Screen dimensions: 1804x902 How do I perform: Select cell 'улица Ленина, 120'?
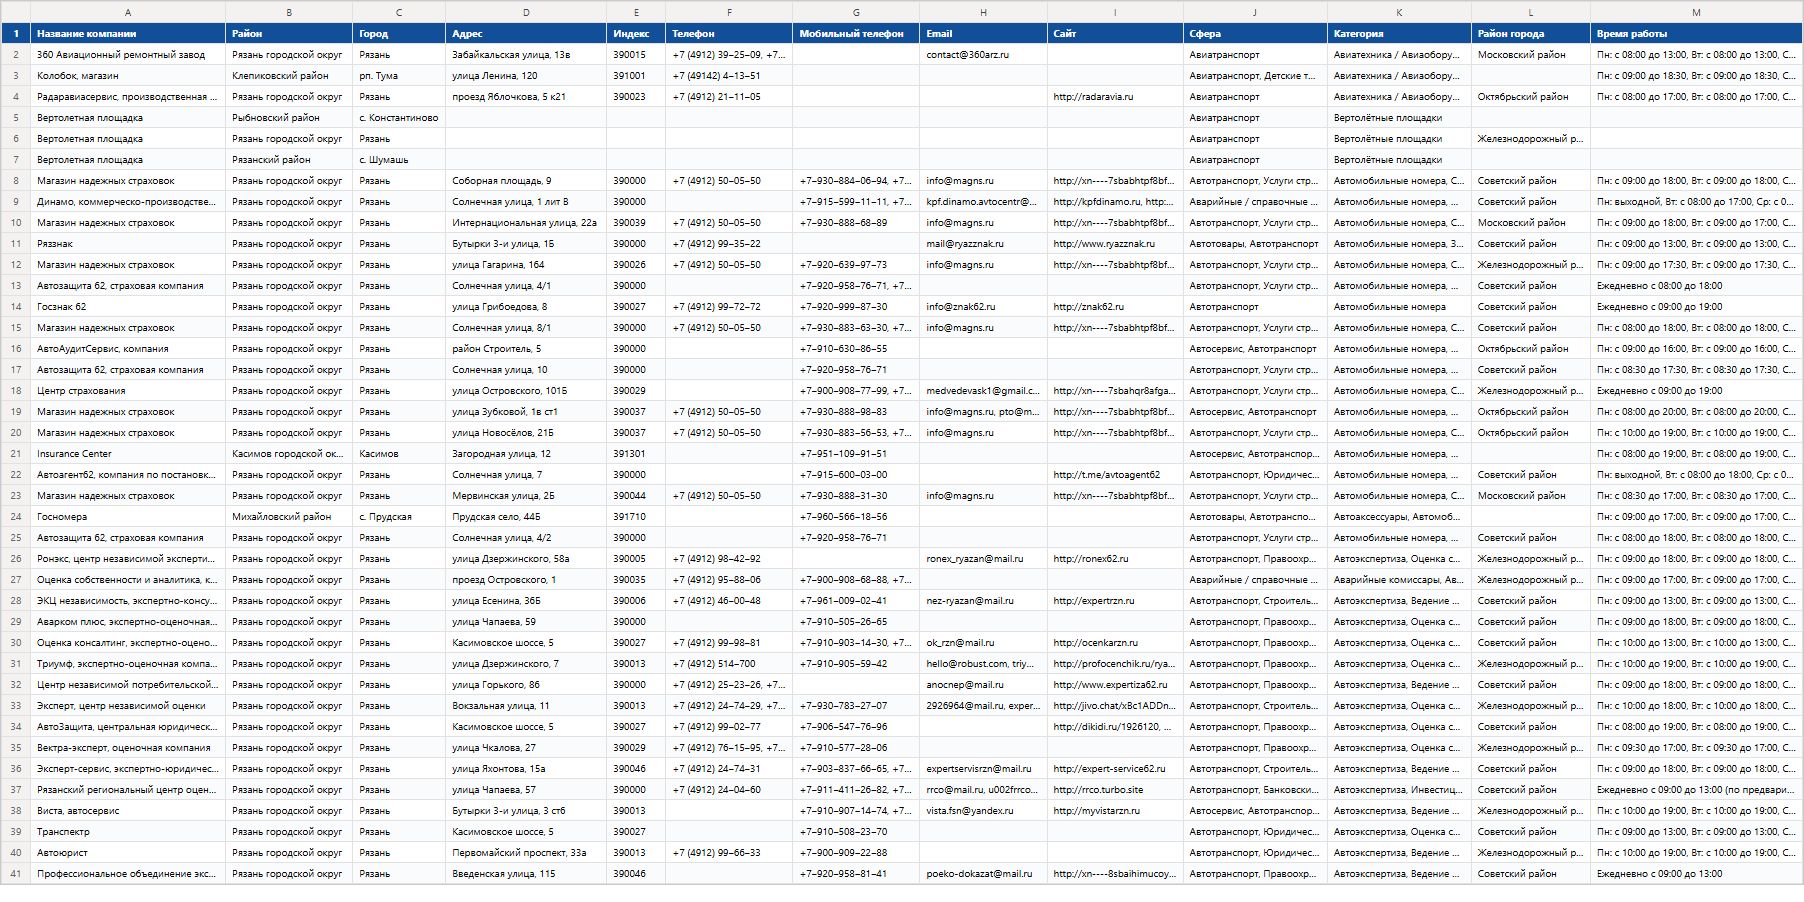click(526, 76)
